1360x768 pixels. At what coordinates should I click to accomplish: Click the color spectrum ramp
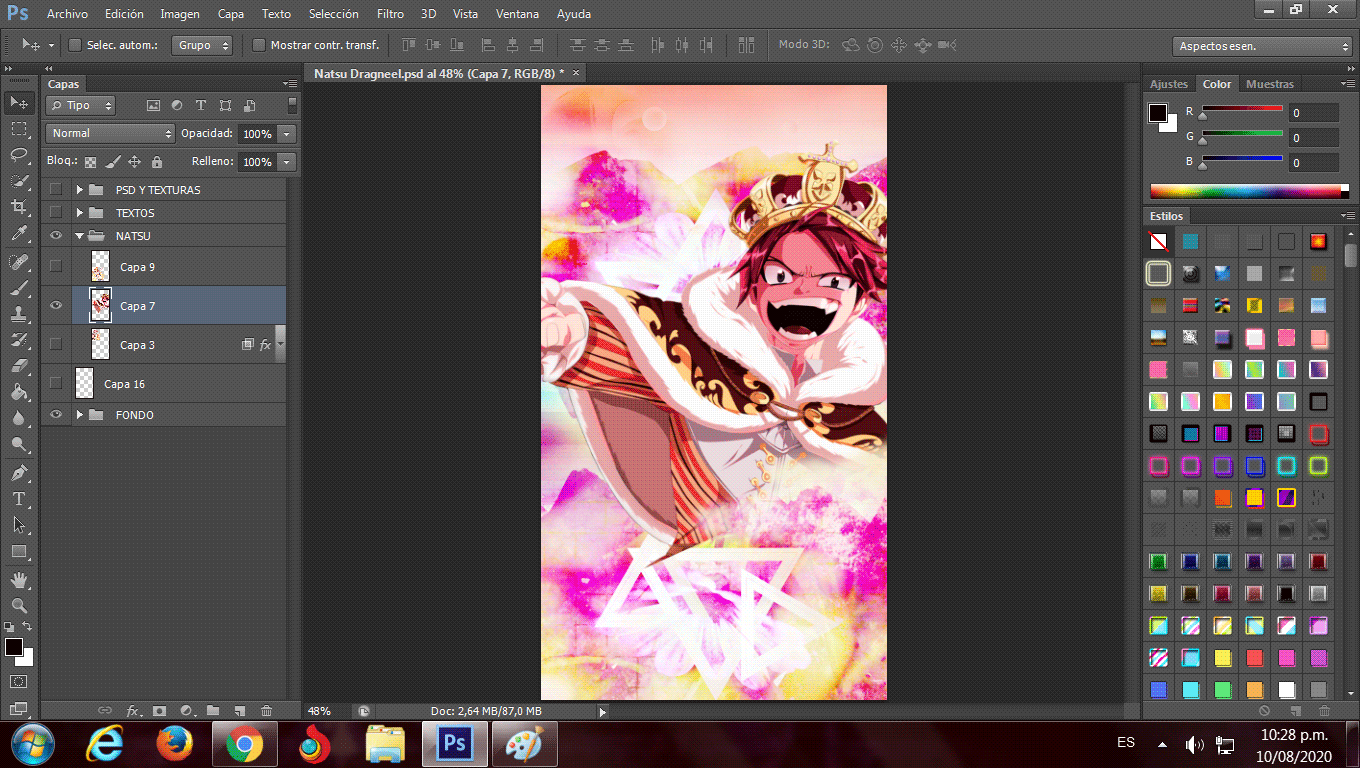click(1245, 191)
